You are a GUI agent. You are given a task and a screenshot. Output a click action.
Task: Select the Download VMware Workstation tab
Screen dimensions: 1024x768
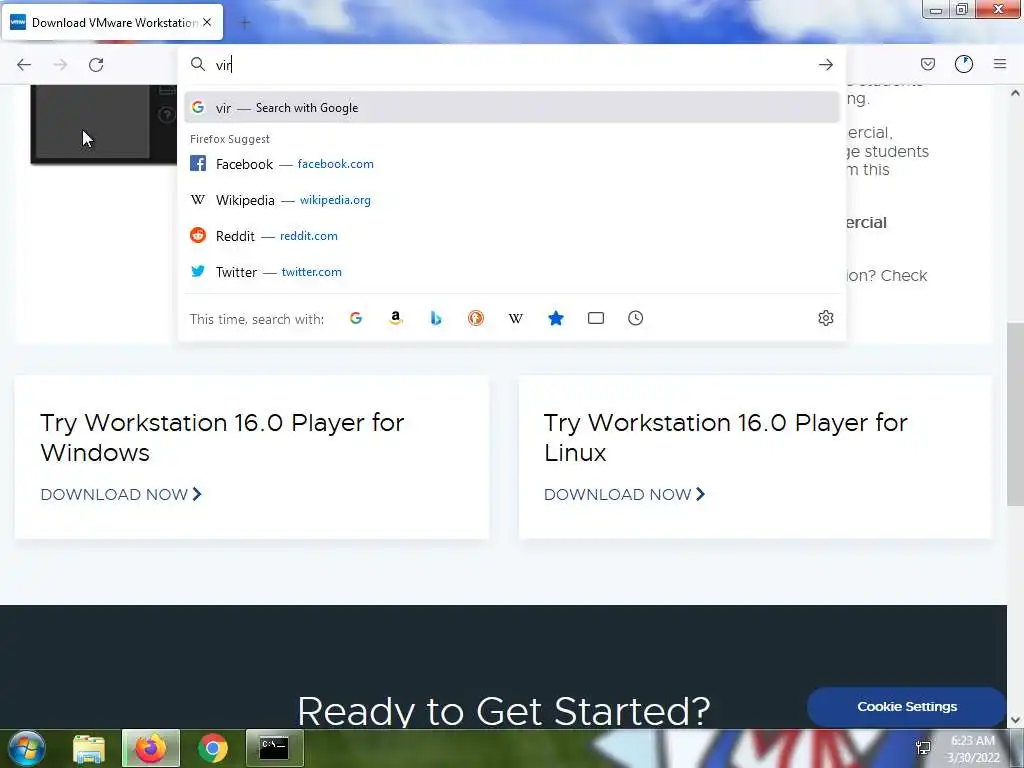[112, 22]
